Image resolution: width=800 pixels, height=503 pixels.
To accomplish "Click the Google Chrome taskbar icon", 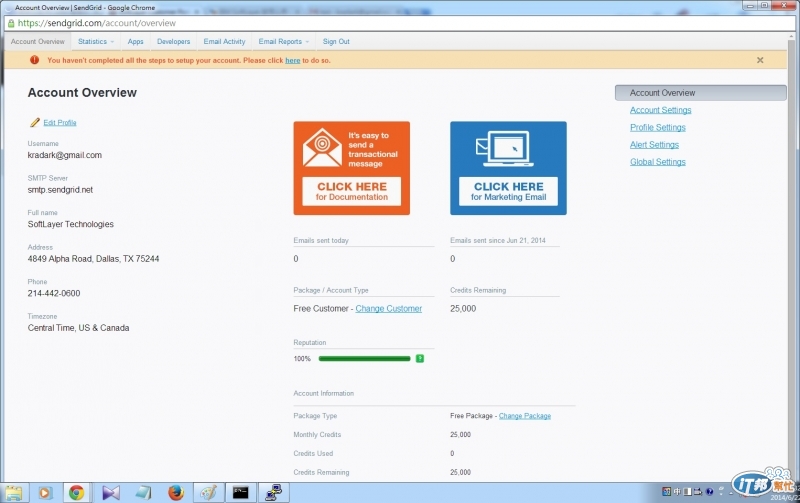I will point(77,493).
